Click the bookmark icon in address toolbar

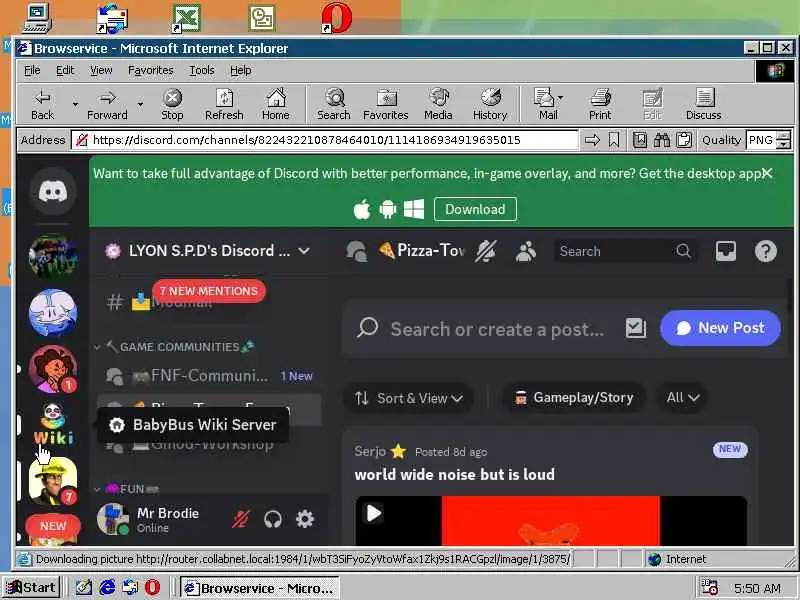[614, 140]
